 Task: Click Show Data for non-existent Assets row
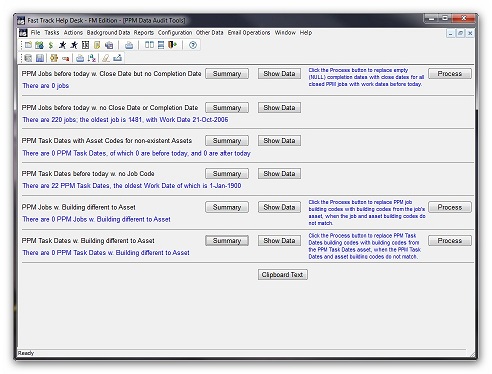(279, 141)
